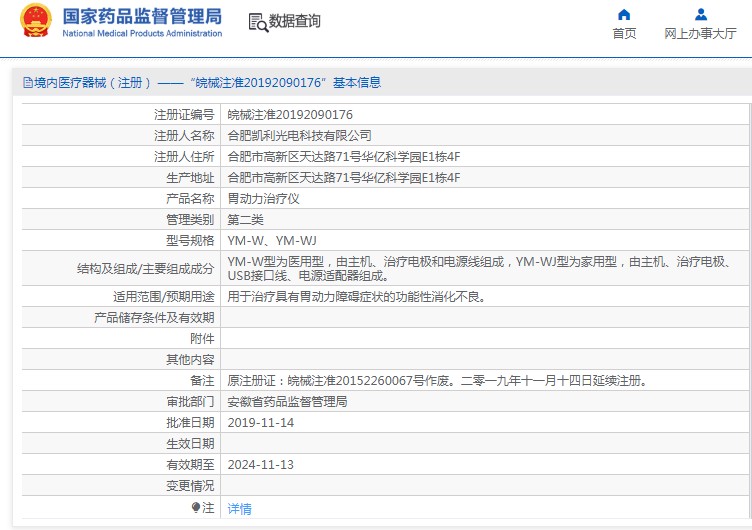Click the 备注 label
752x530 pixels.
pos(202,381)
